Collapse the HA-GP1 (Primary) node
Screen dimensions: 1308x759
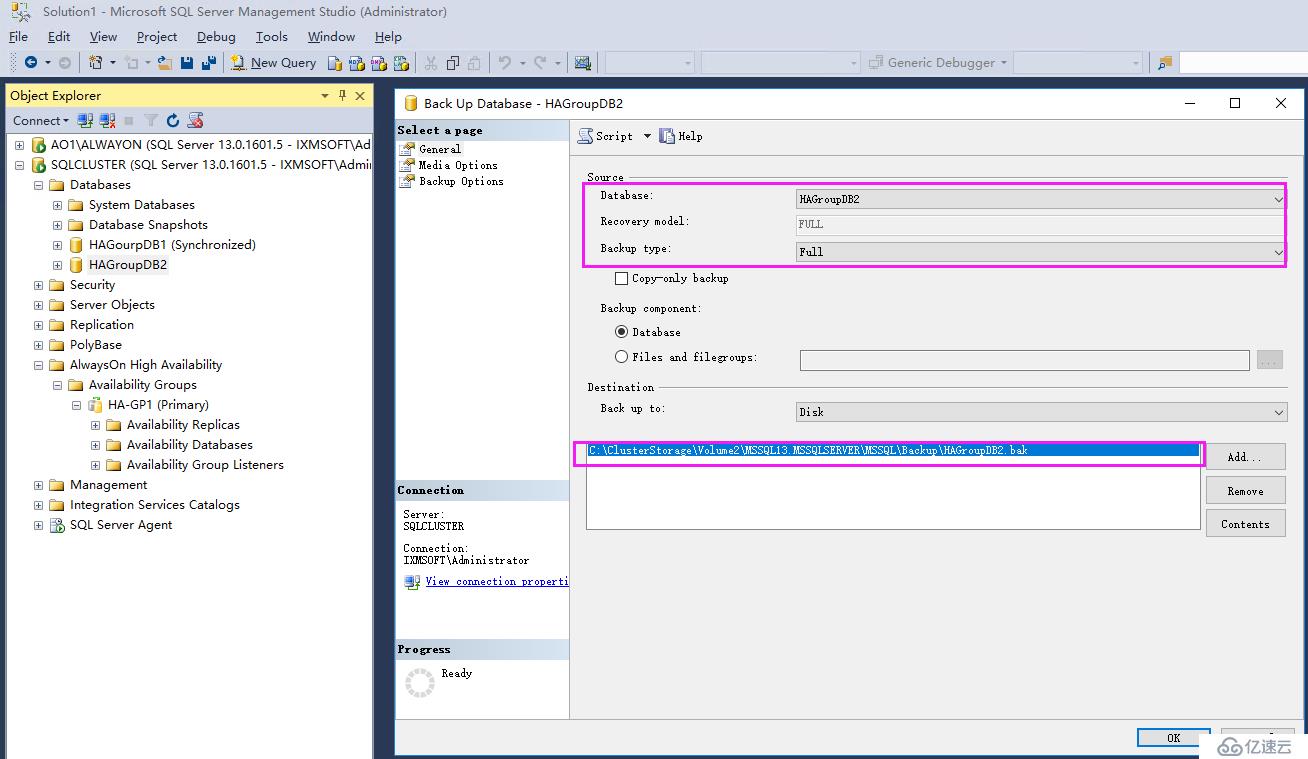76,405
